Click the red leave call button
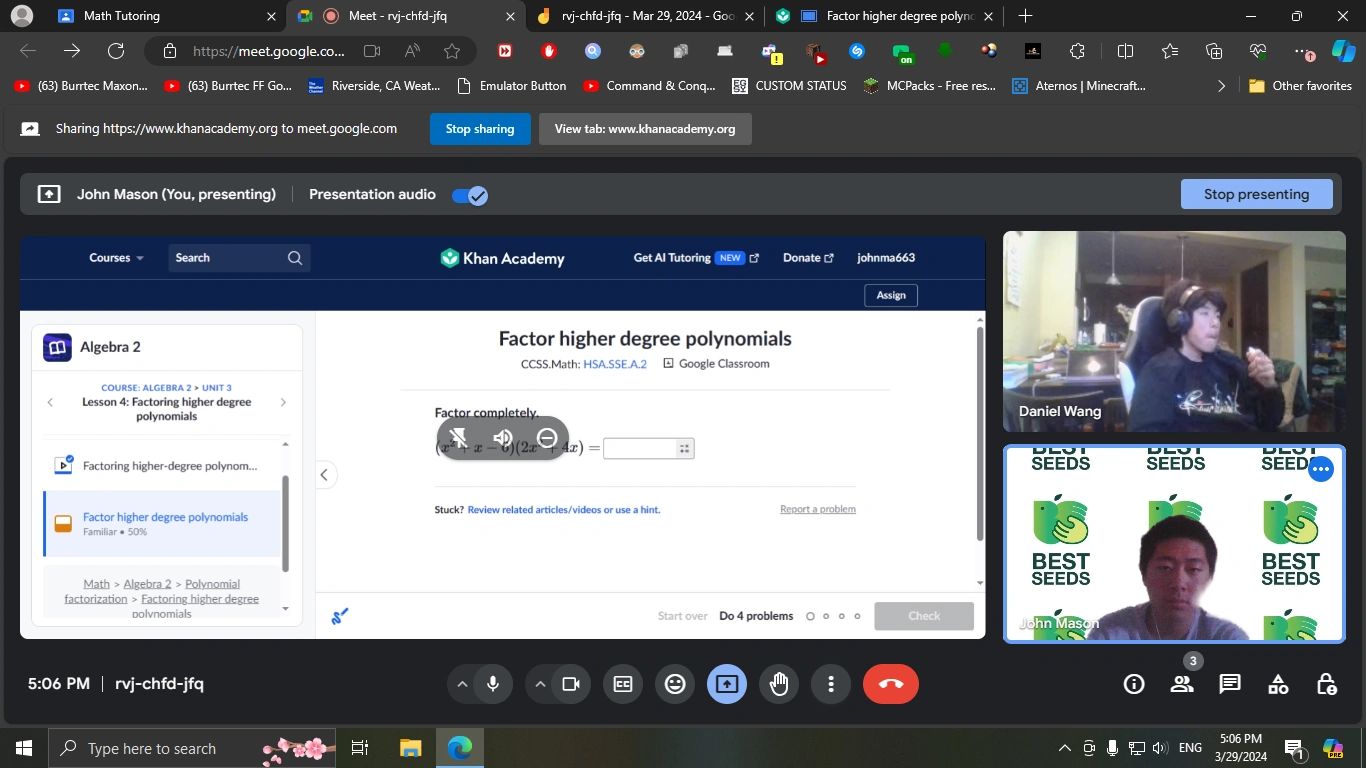 890,684
